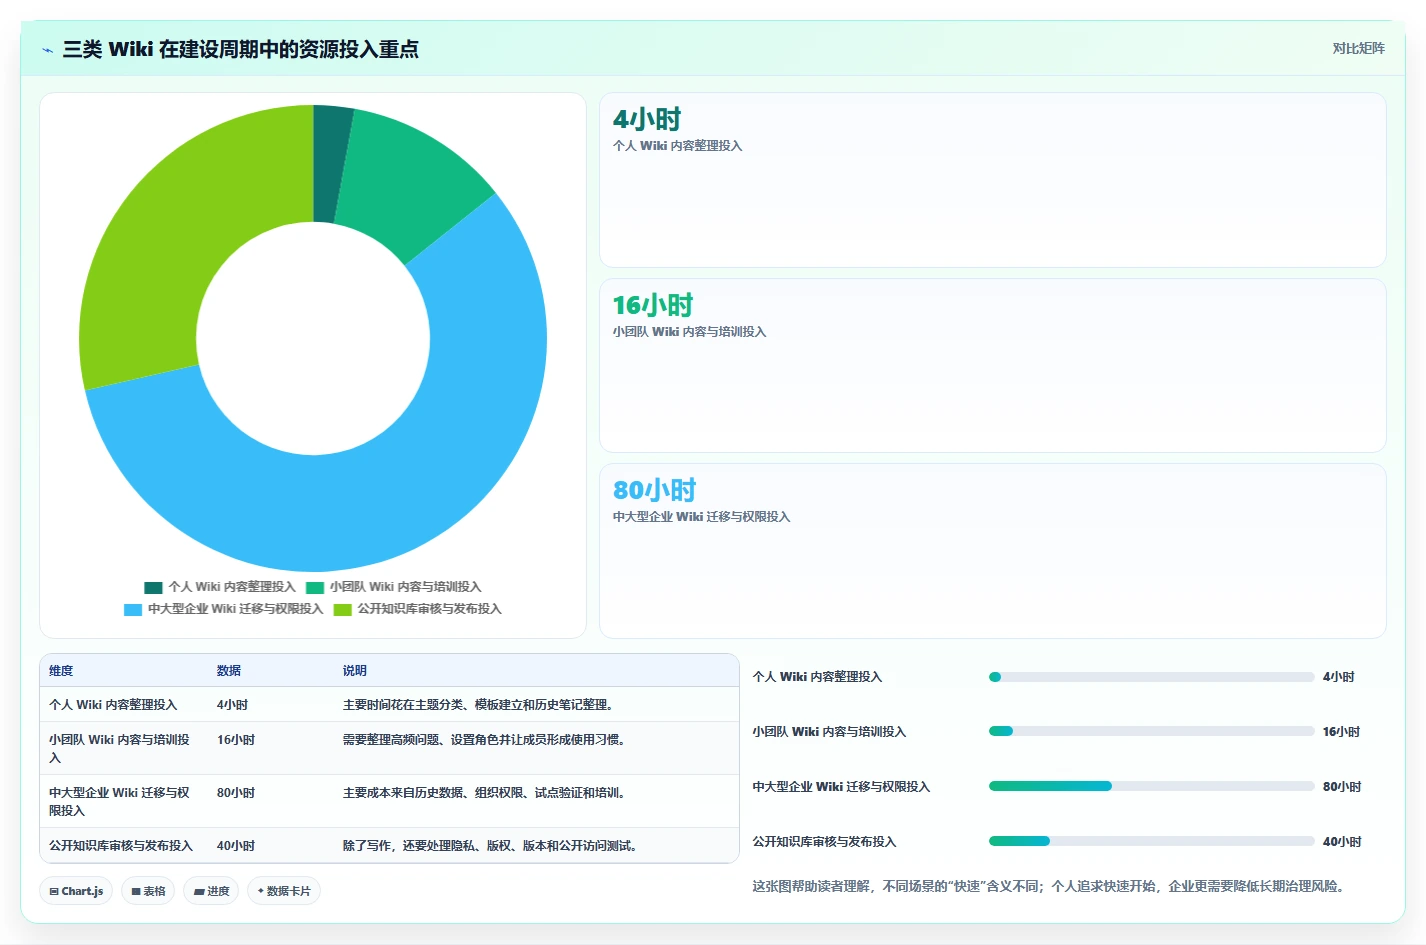This screenshot has height=945, width=1426.
Task: Click description 主要成本来自历史数据、组织权限、试点验证和培训
Action: coord(484,793)
